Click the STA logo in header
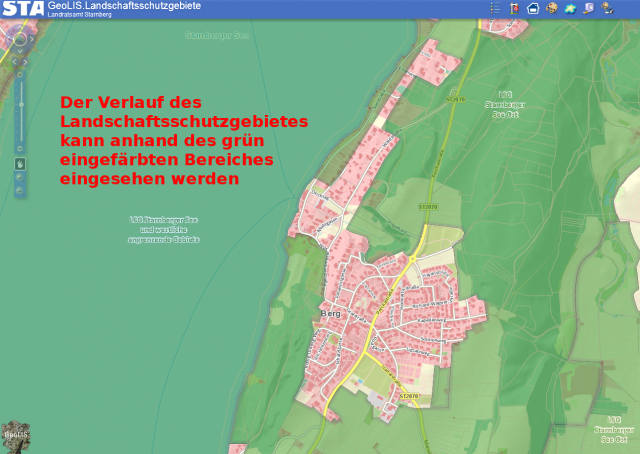Image resolution: width=640 pixels, height=454 pixels. [x=22, y=9]
